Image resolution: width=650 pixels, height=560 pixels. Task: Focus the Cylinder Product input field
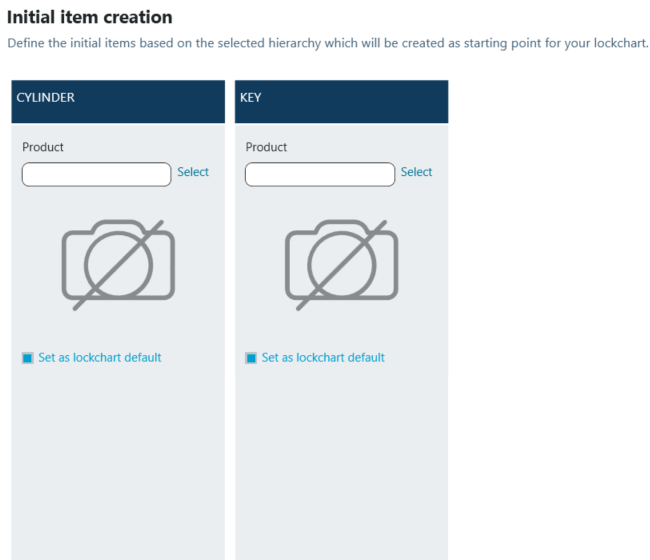point(96,174)
